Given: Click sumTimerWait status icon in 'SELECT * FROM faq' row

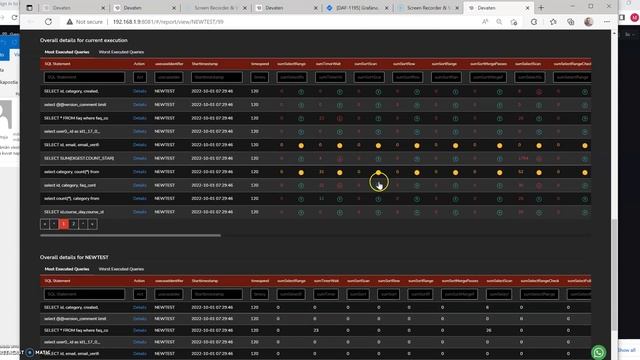Looking at the screenshot, I should [340, 119].
